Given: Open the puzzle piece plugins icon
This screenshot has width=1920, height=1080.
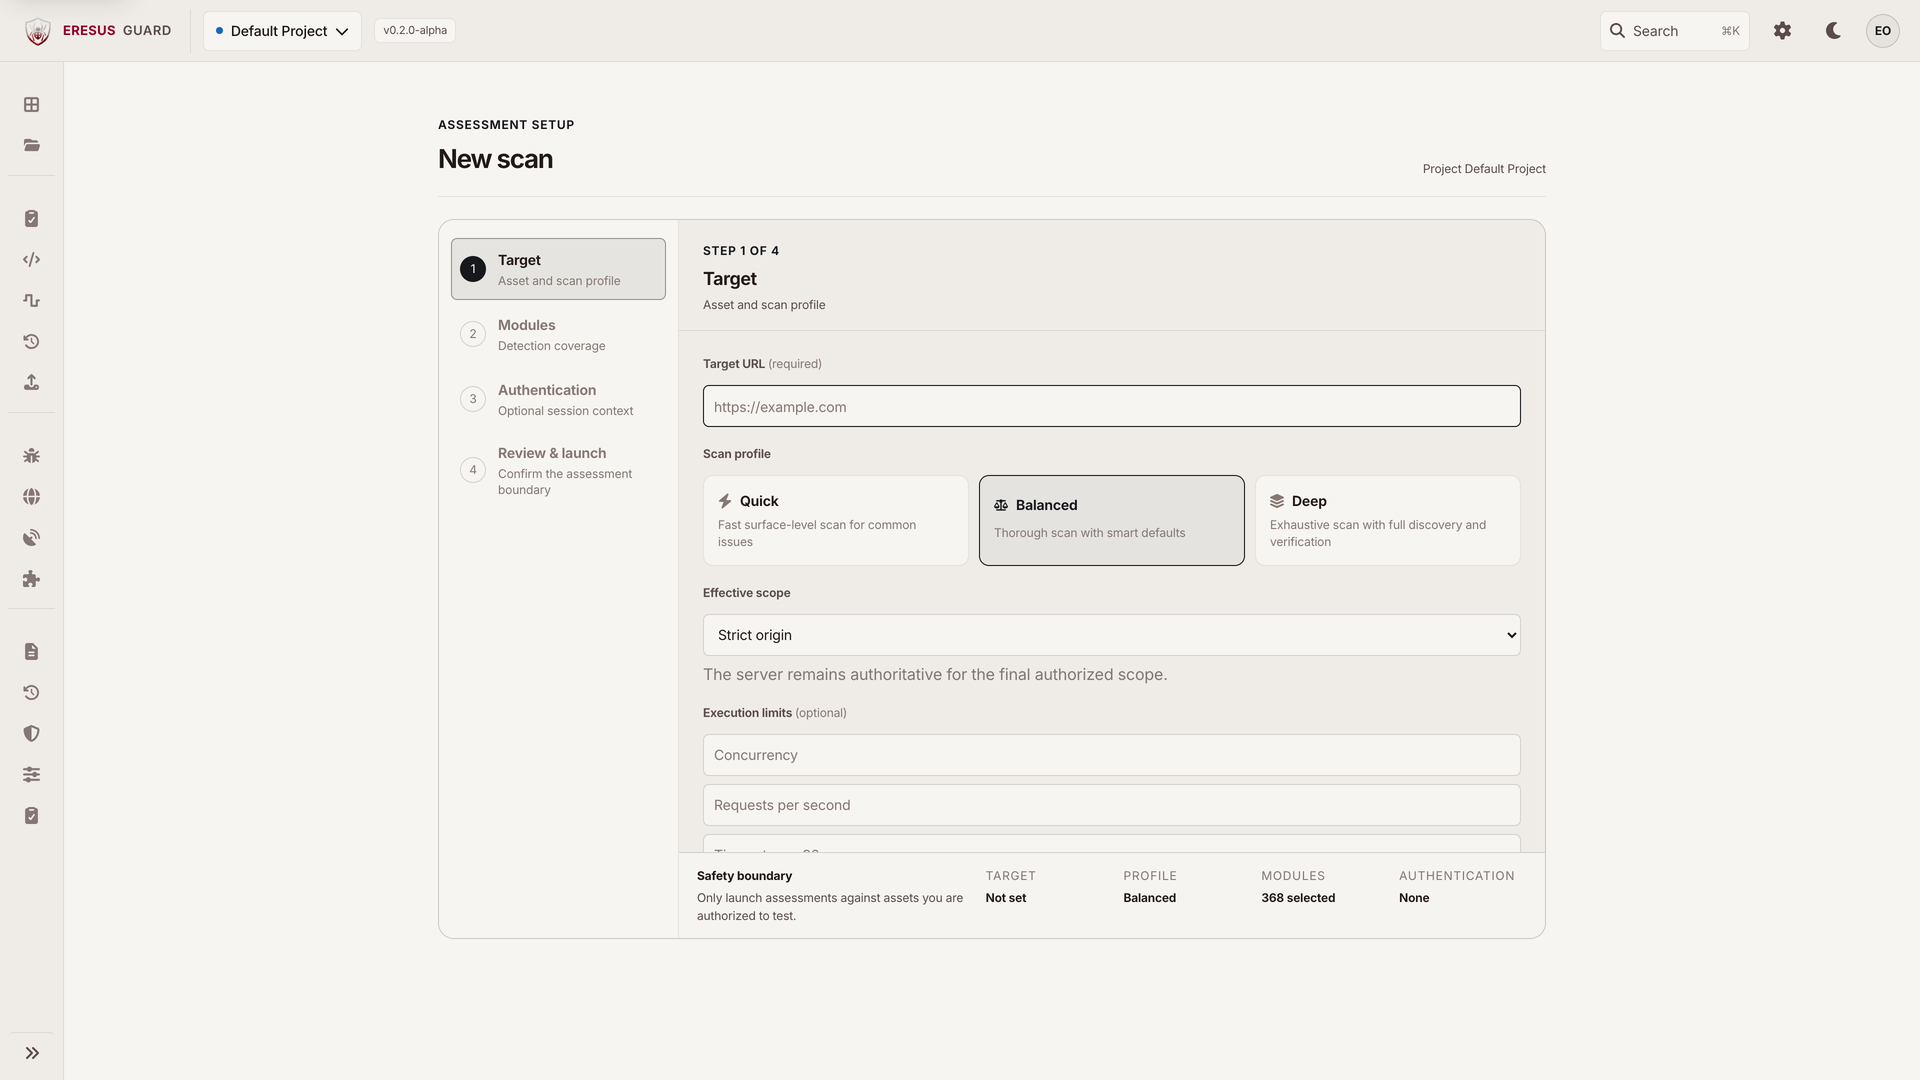Looking at the screenshot, I should click(x=32, y=579).
